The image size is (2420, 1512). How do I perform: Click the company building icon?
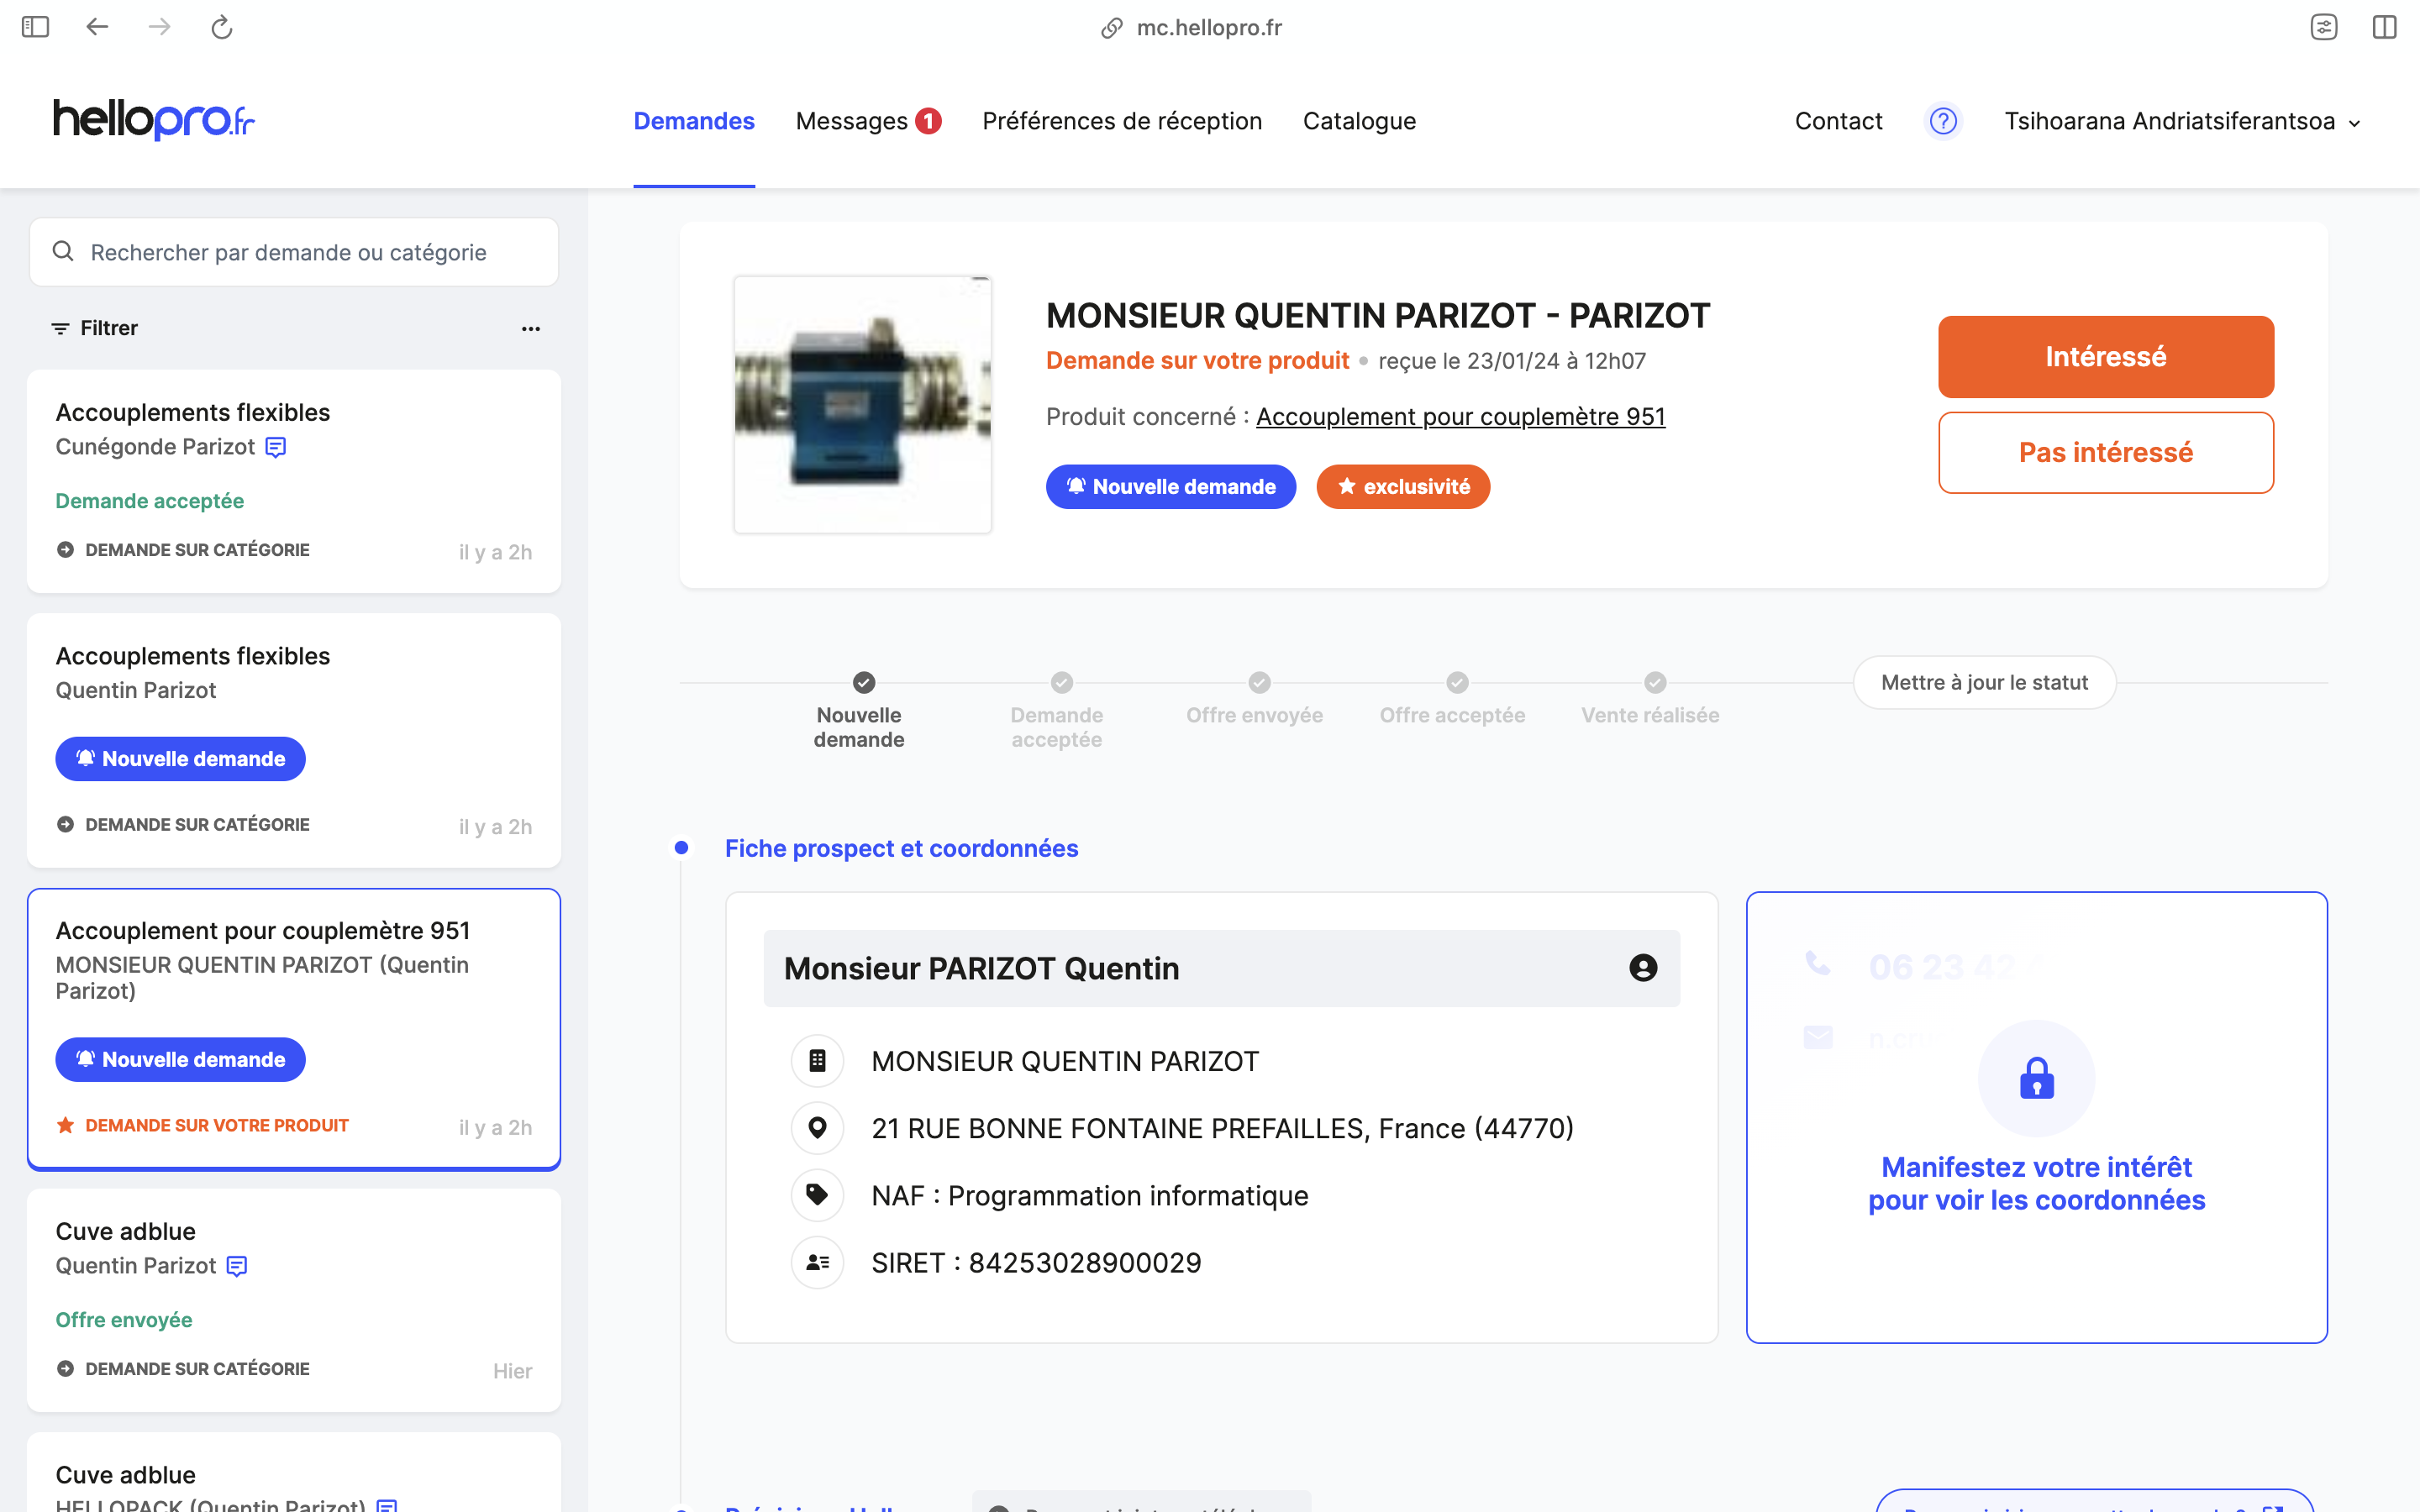click(x=817, y=1061)
